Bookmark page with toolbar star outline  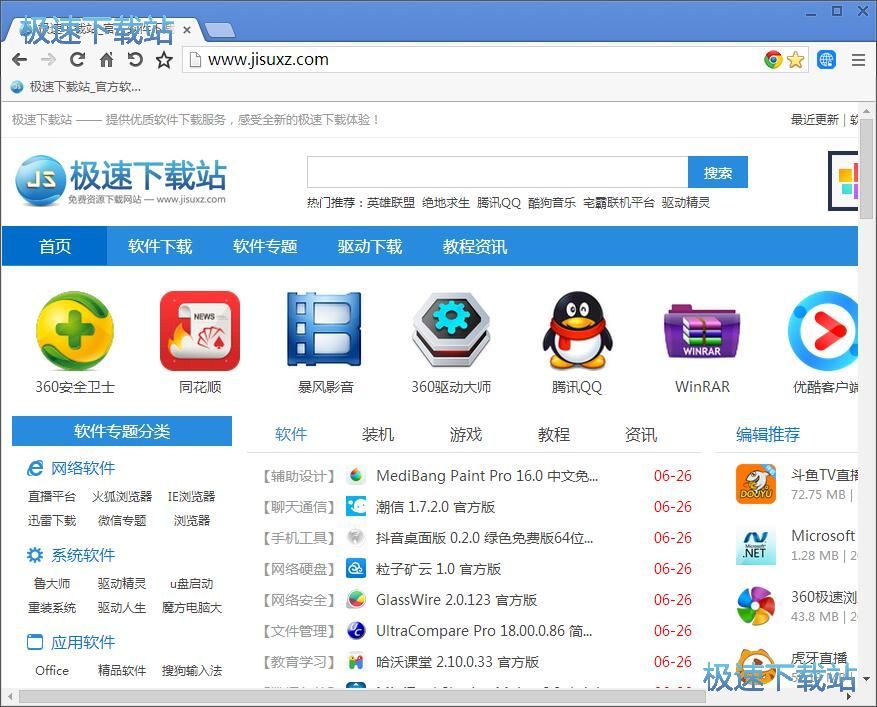(x=164, y=59)
